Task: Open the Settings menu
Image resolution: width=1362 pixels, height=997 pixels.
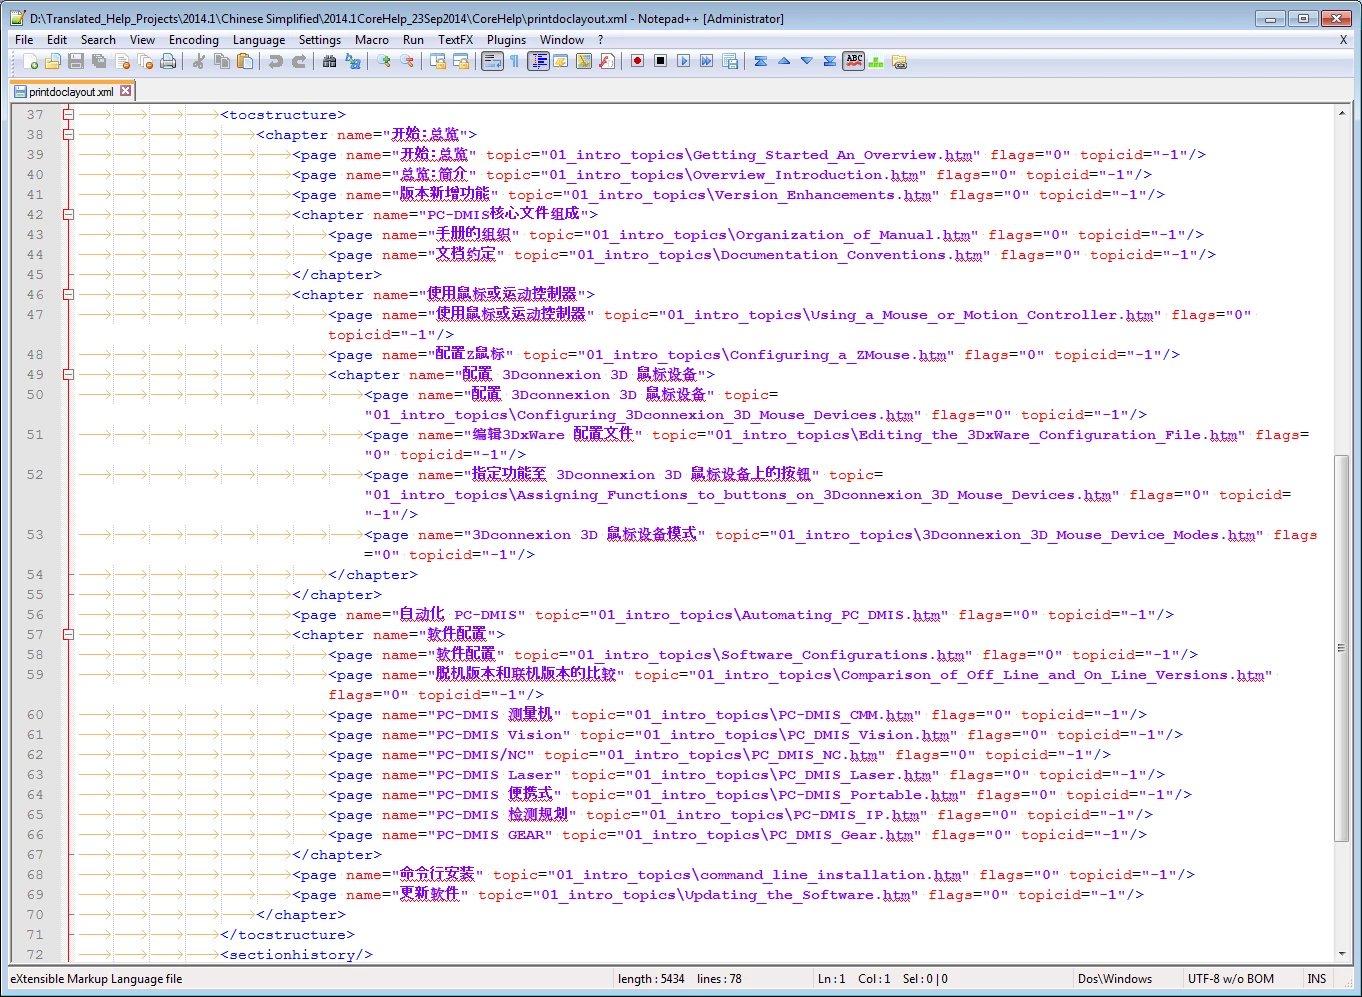Action: [320, 40]
